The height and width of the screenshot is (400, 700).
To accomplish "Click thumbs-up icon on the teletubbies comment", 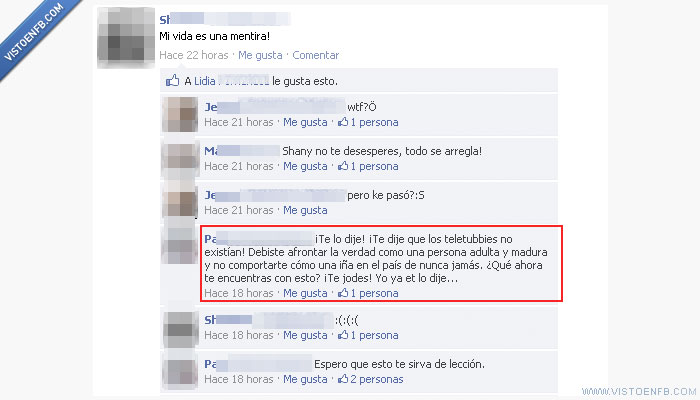I will click(x=343, y=293).
